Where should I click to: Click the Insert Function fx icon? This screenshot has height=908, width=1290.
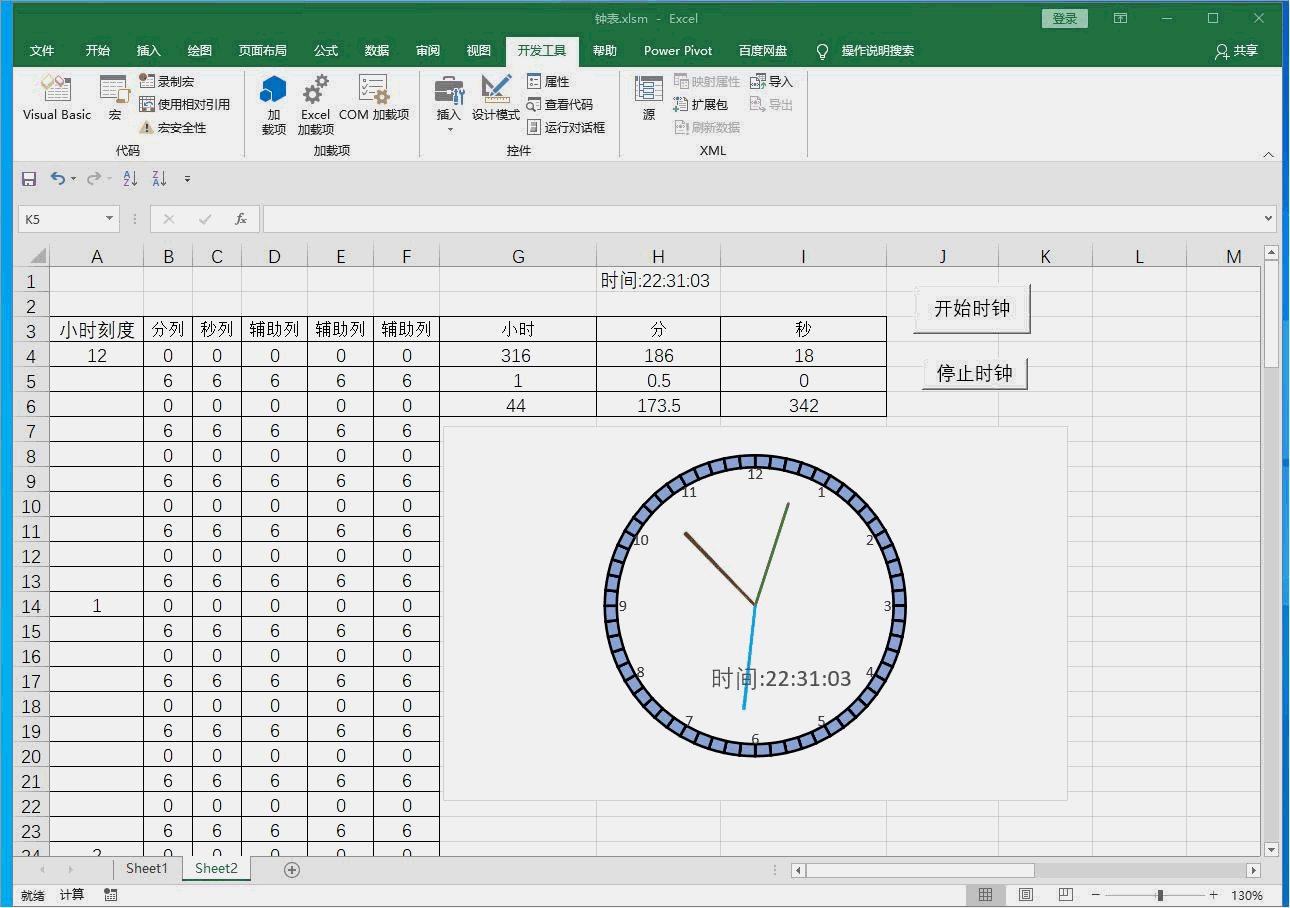[240, 219]
